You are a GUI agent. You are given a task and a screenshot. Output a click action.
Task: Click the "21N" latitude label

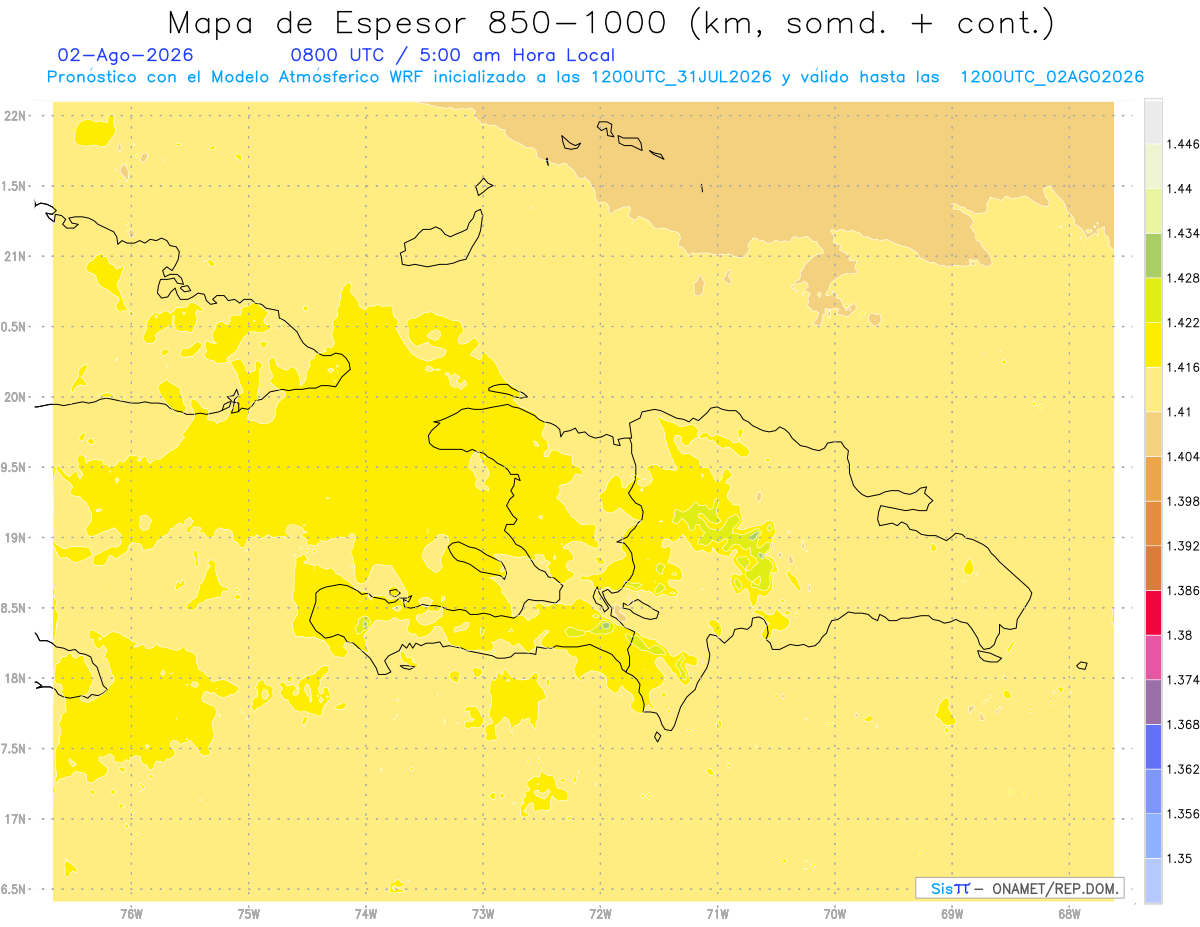point(16,257)
